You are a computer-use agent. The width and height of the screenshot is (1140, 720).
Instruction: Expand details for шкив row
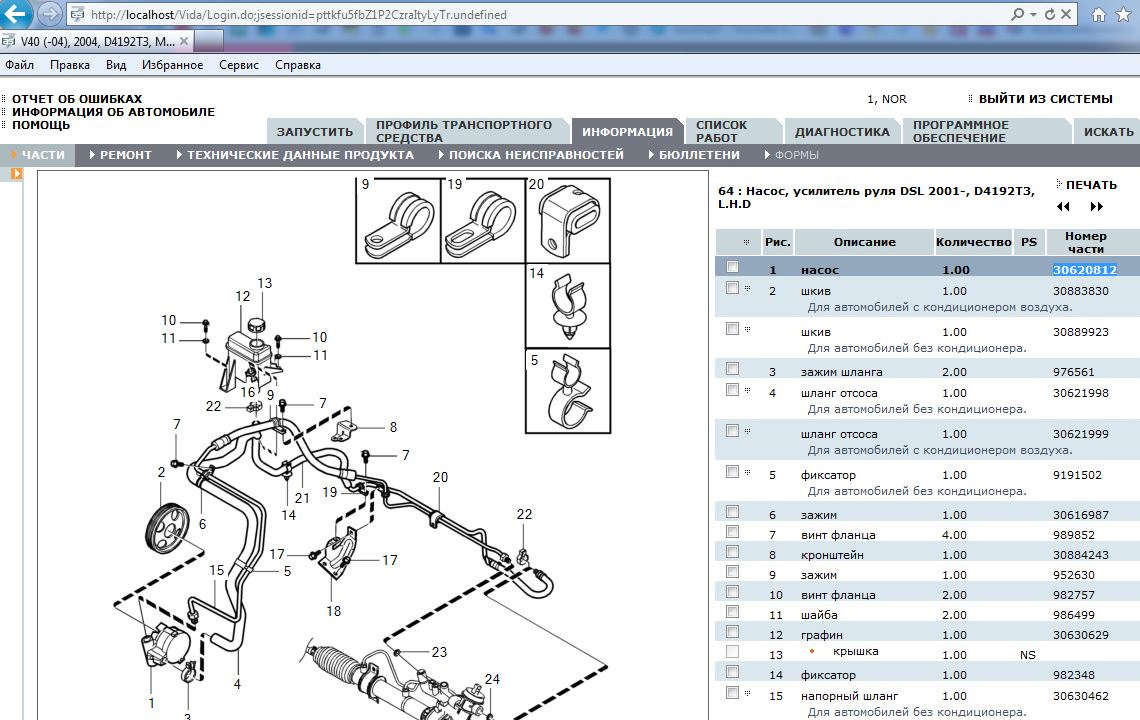tap(746, 288)
